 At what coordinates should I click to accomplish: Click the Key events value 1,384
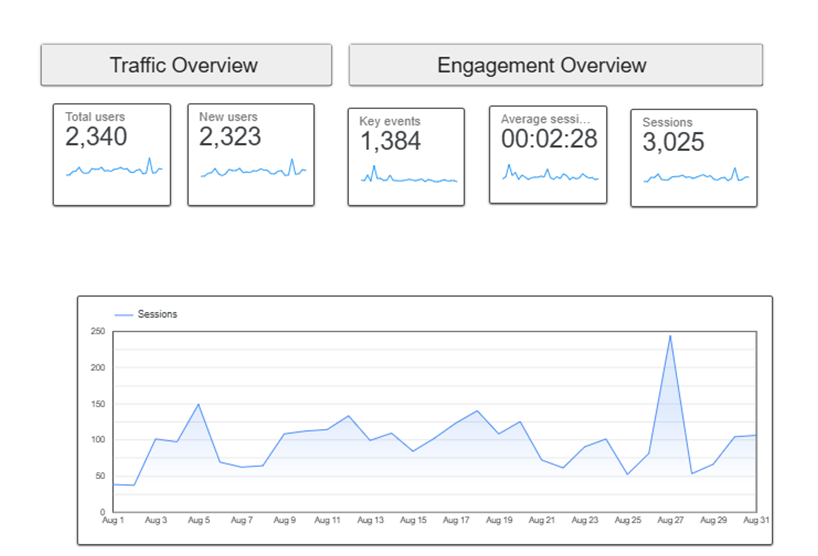click(390, 141)
